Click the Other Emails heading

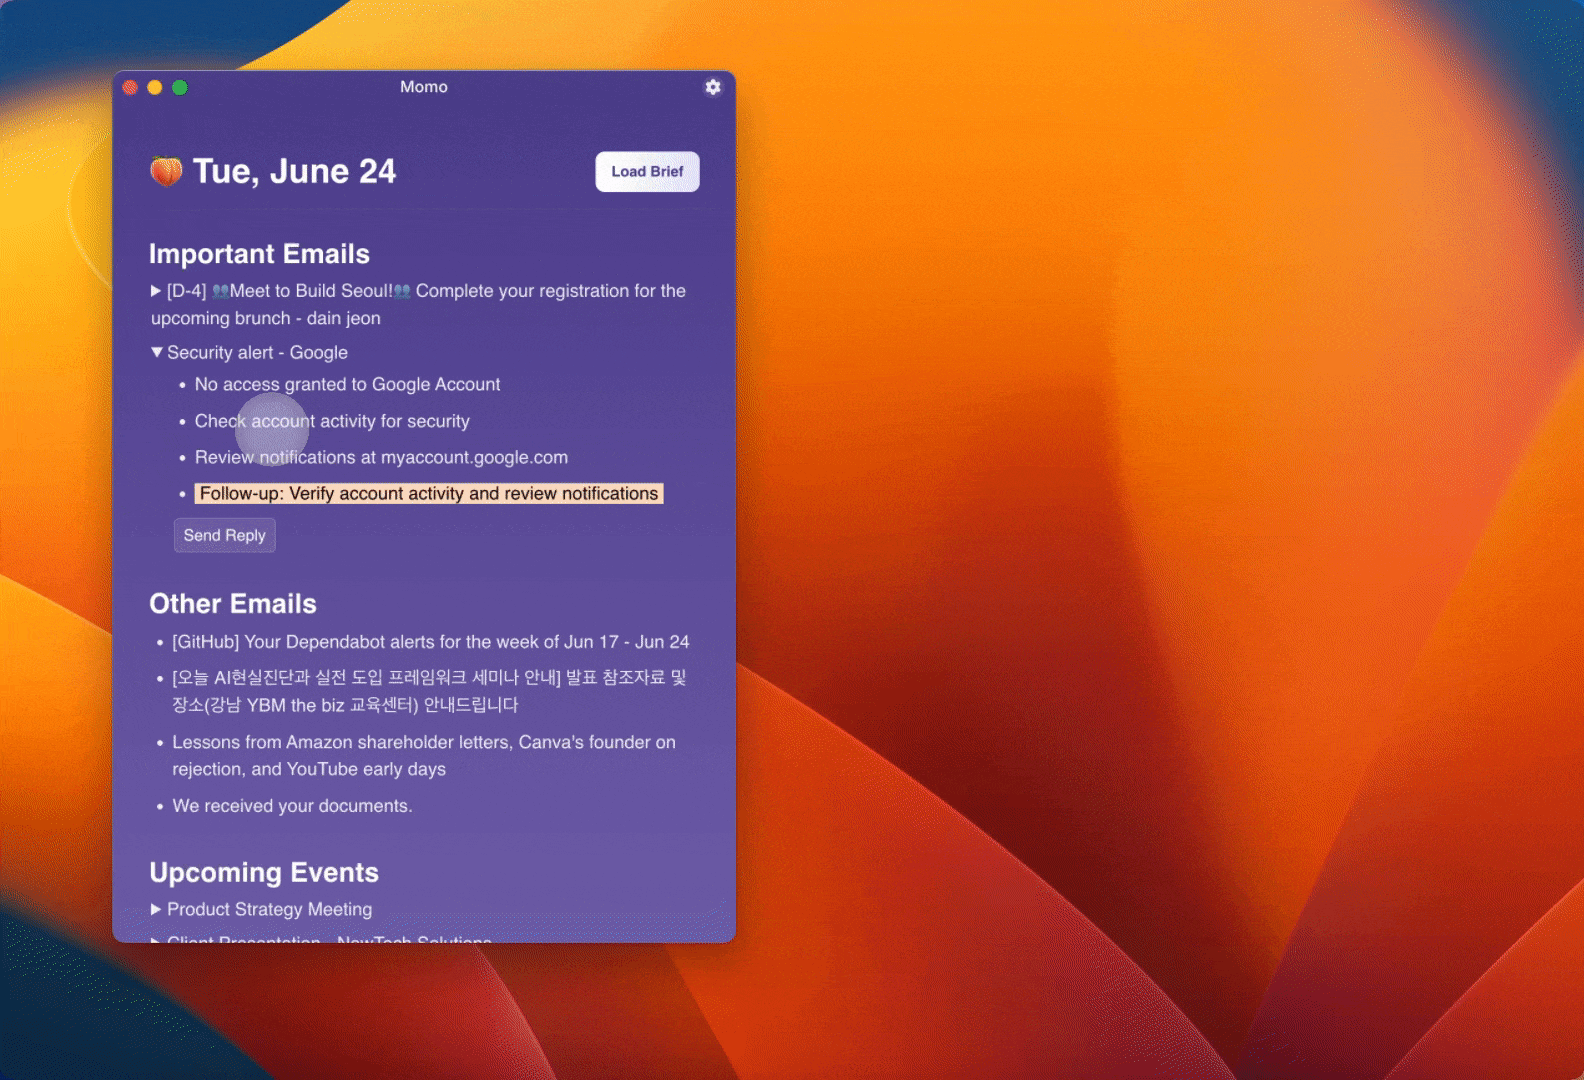click(x=233, y=604)
